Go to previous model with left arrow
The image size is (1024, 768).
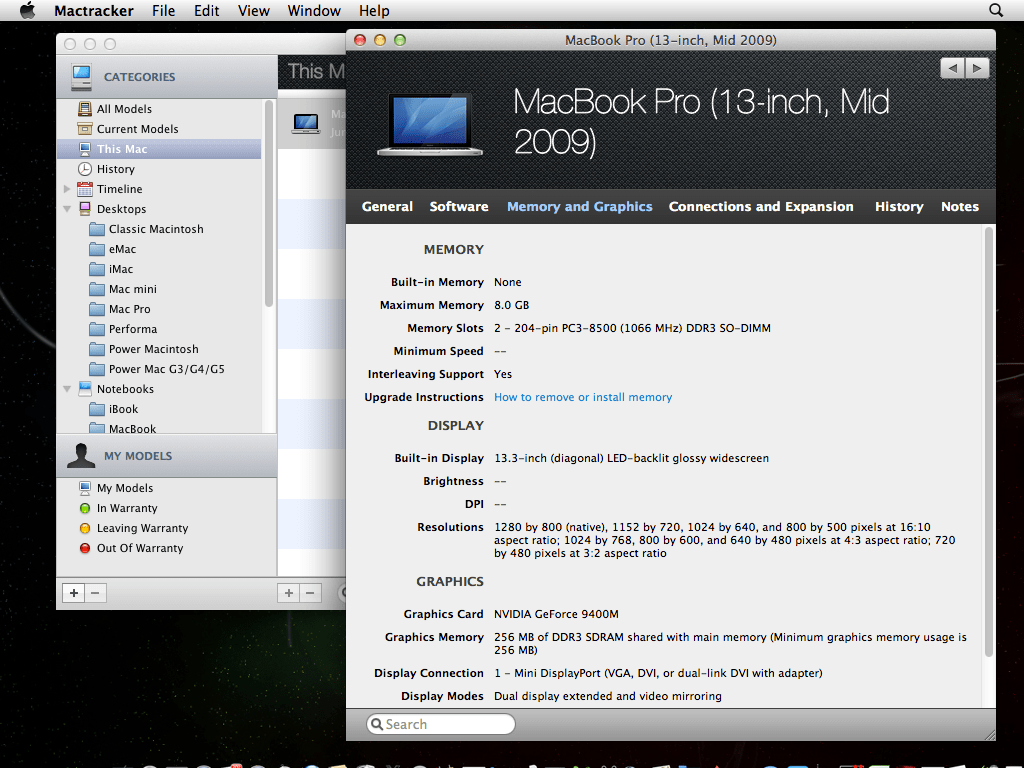point(953,68)
